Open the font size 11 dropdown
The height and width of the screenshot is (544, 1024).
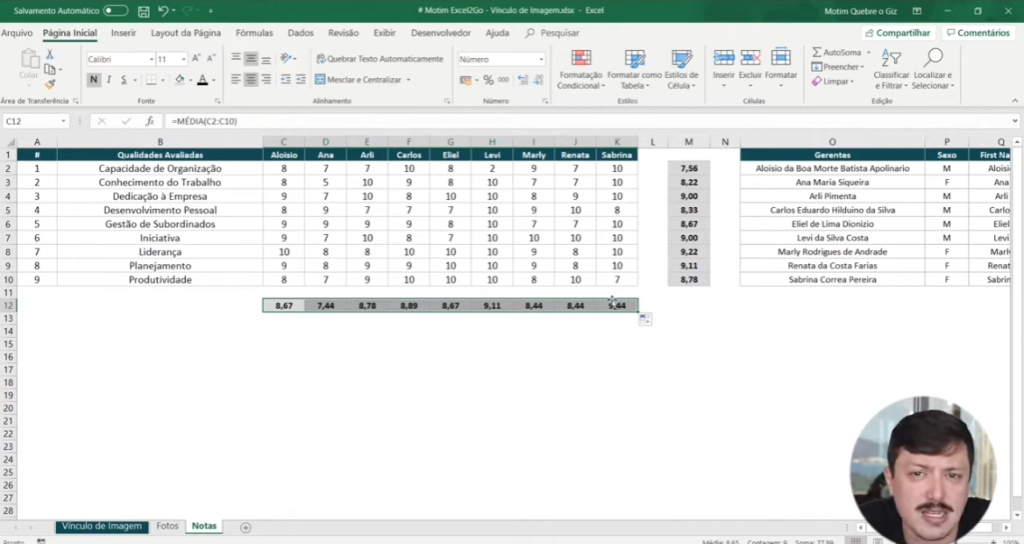[184, 59]
